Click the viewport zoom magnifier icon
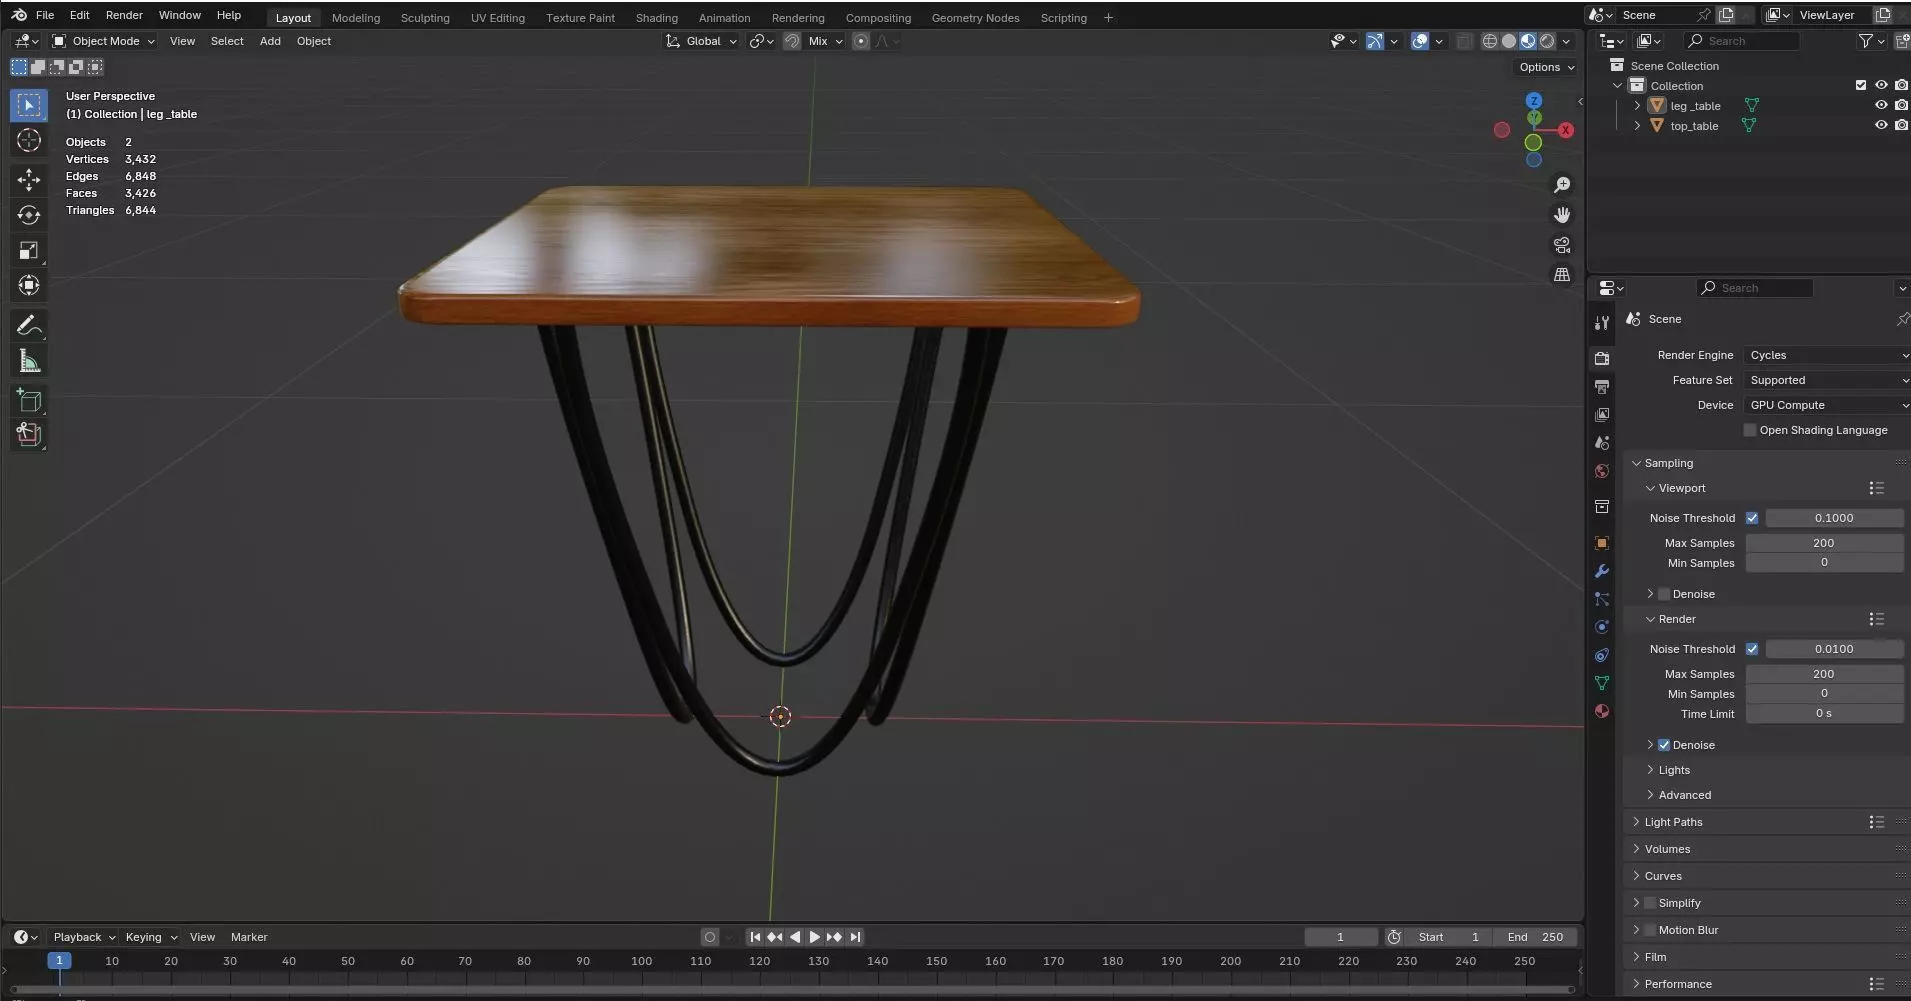Screen dimensions: 1911x1001 1562,185
